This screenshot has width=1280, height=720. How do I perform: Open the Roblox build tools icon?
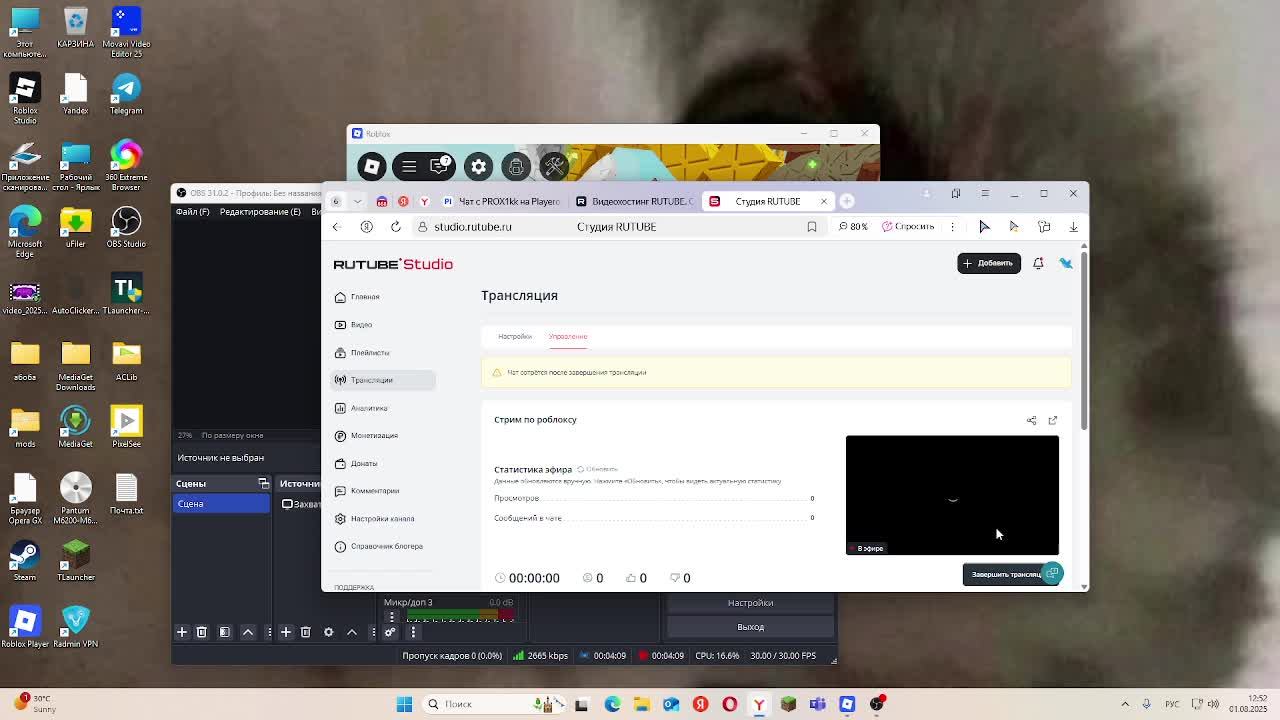click(x=554, y=166)
